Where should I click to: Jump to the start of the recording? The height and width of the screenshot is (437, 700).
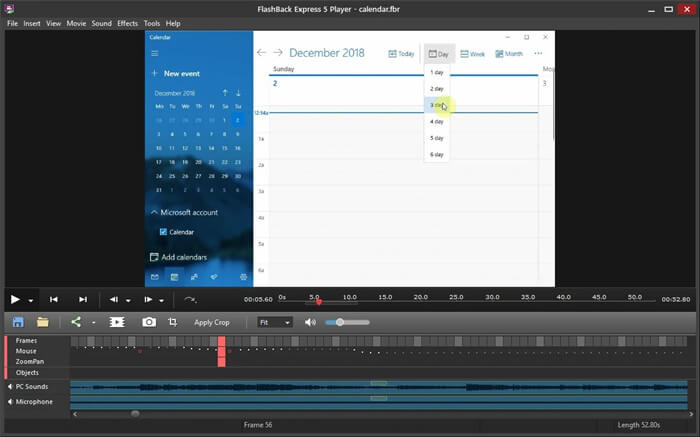click(x=54, y=299)
